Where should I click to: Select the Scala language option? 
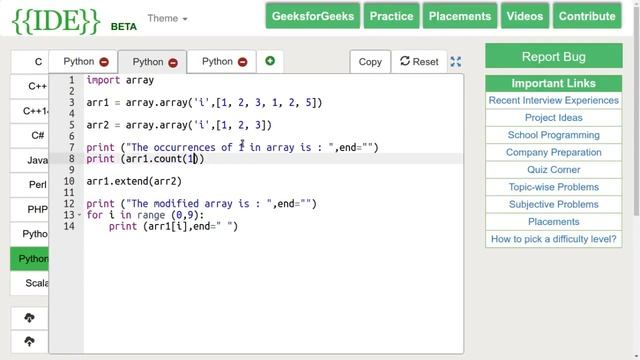[x=29, y=283]
